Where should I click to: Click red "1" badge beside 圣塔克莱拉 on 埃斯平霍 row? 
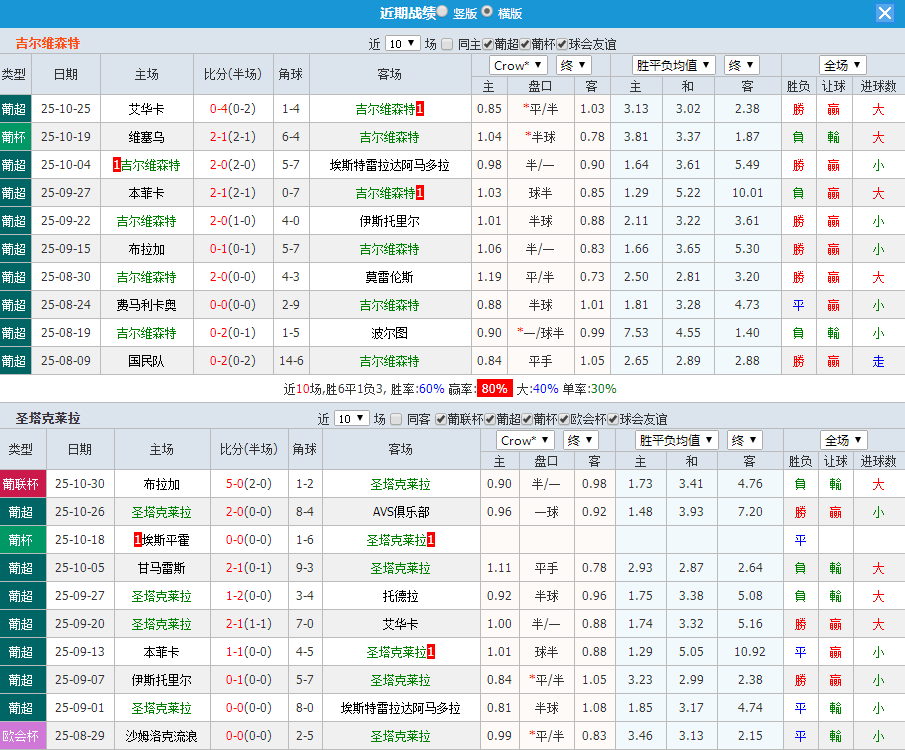click(429, 540)
